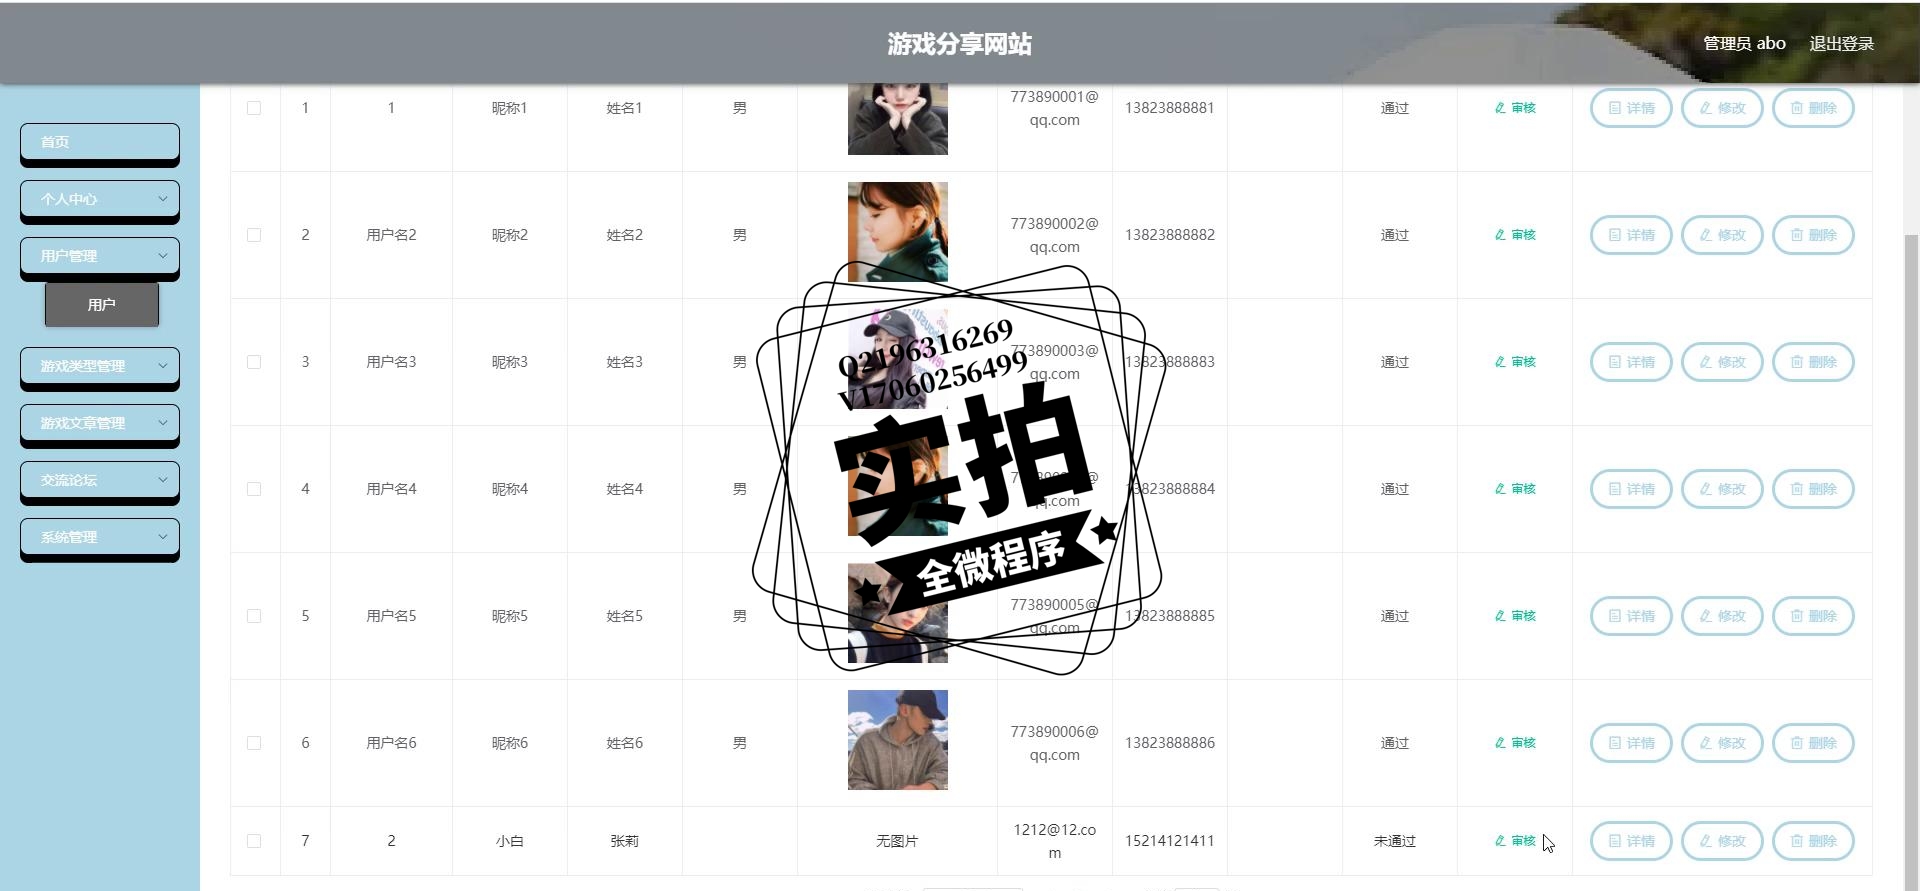Click the 删除 delete button in row 3

coord(1813,362)
